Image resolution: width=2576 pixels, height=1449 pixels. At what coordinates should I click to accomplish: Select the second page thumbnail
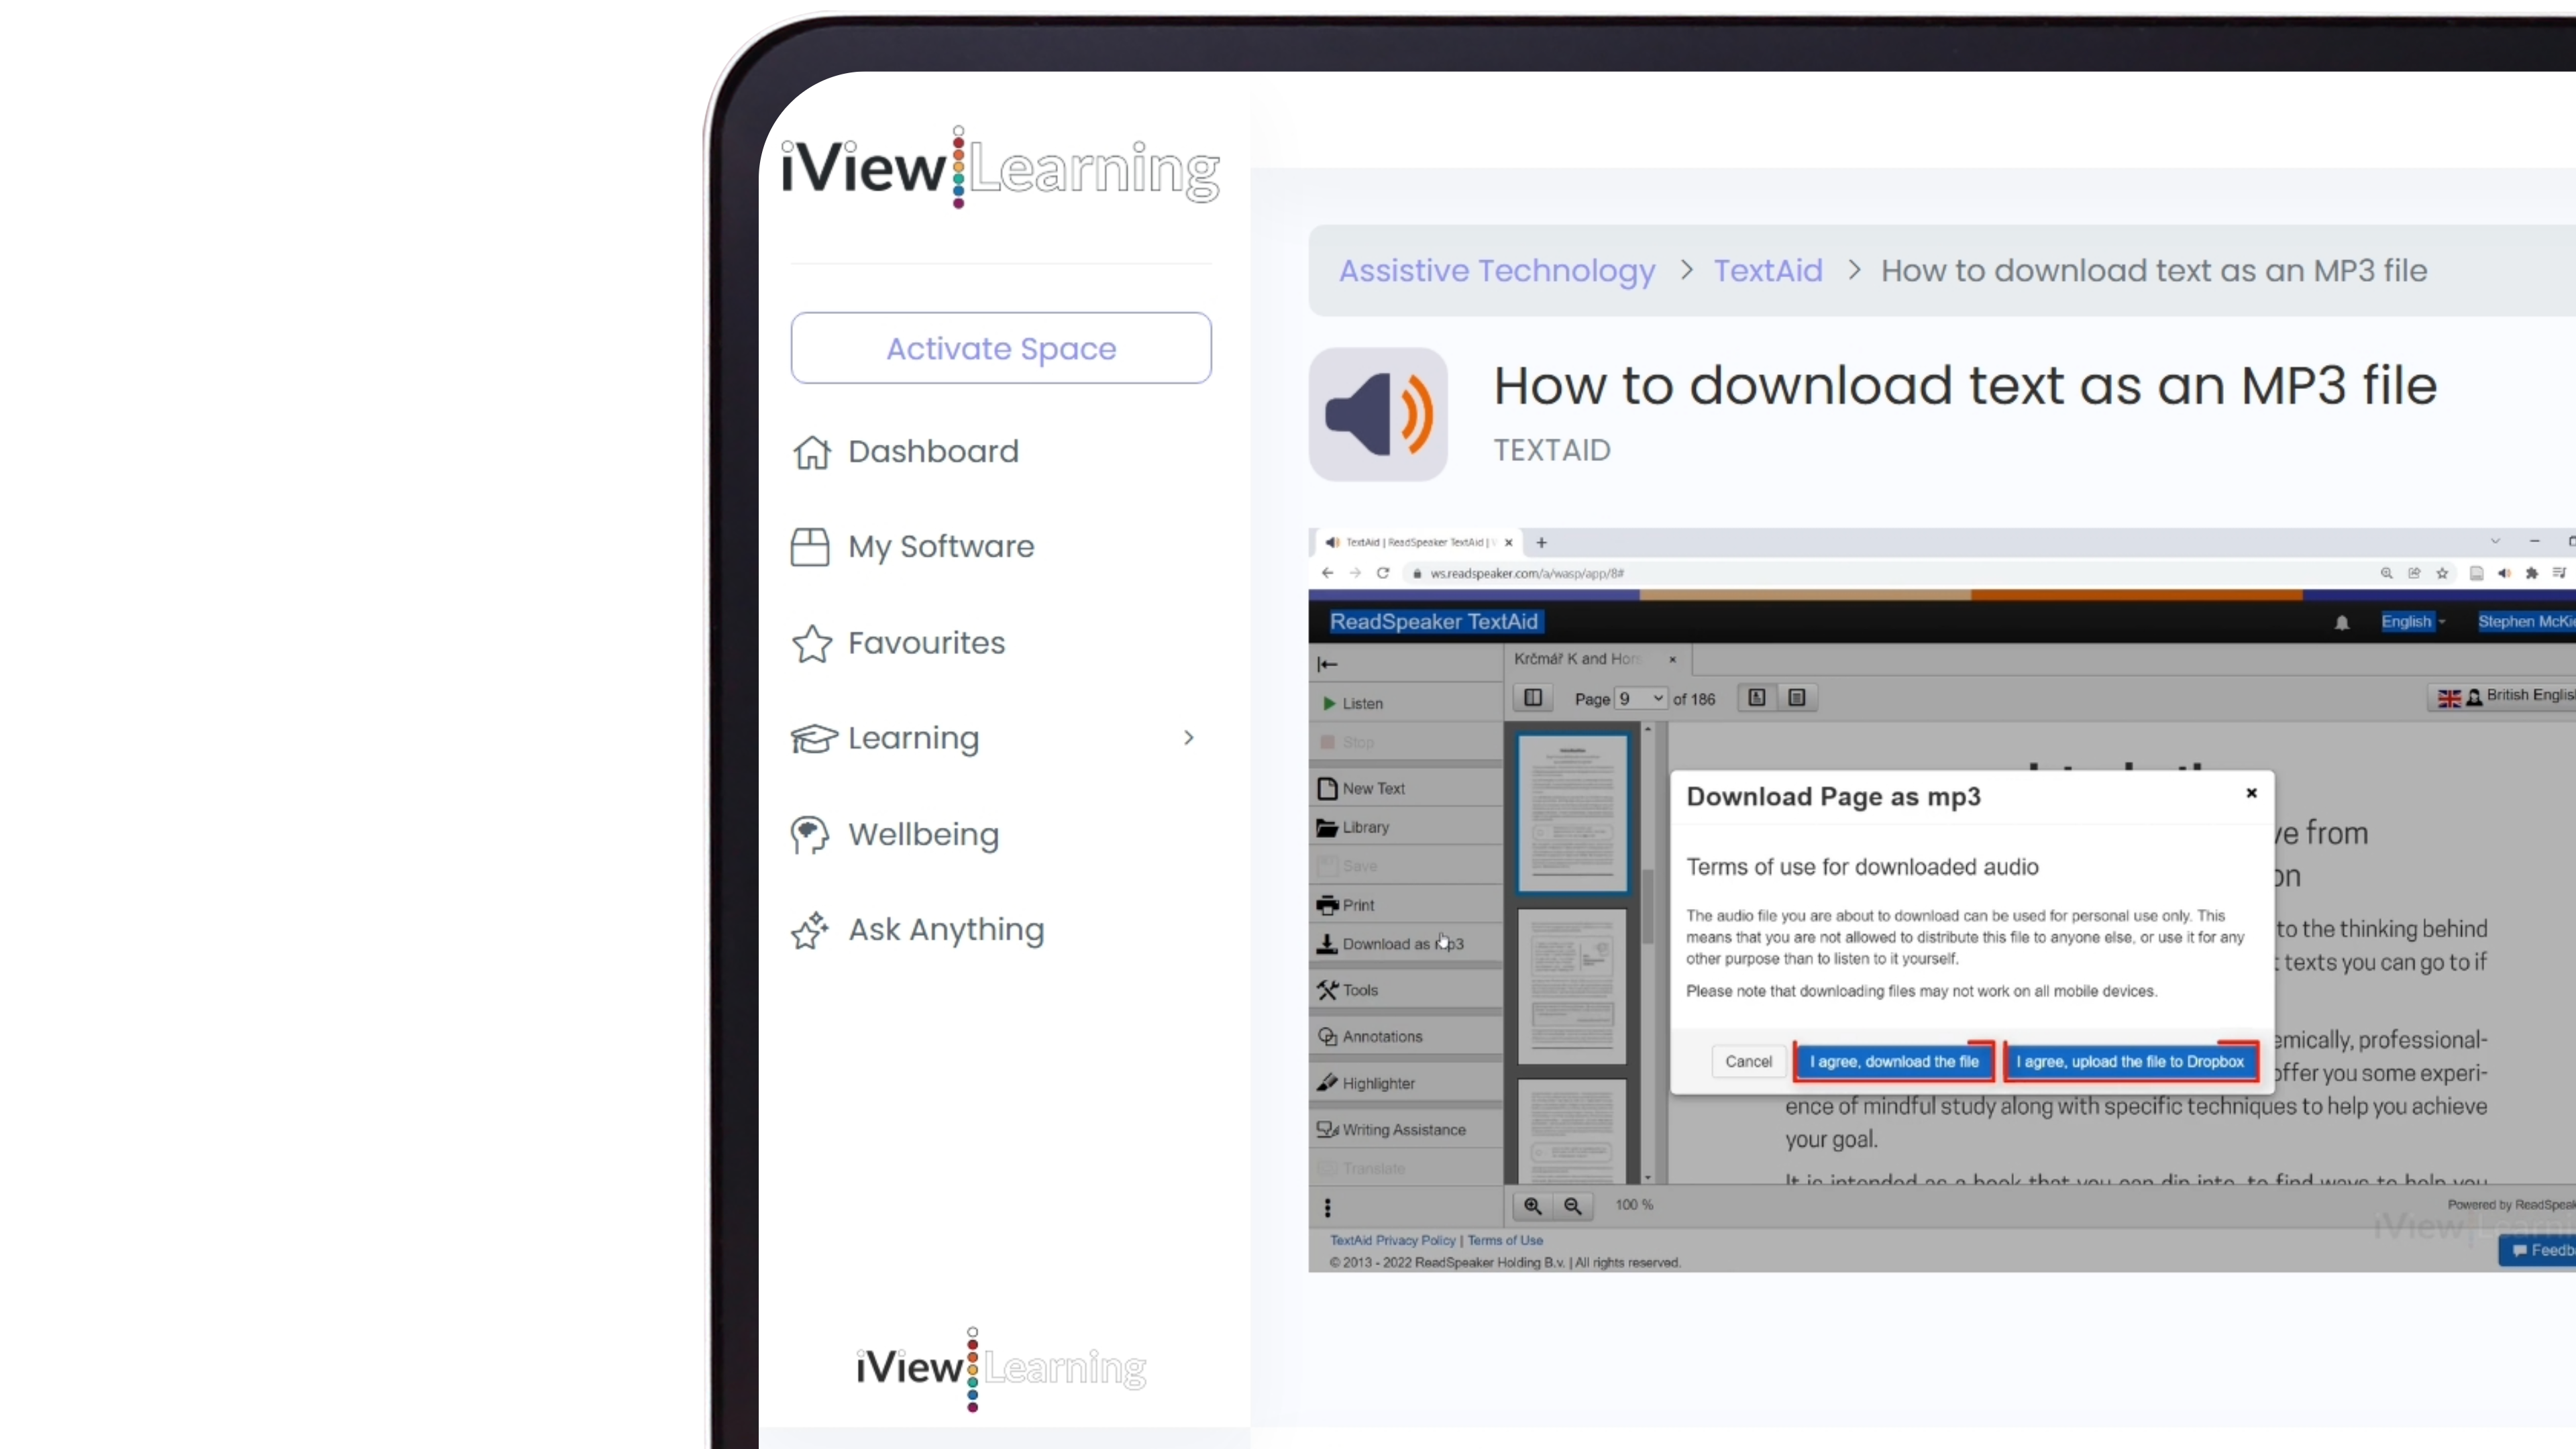(1572, 986)
